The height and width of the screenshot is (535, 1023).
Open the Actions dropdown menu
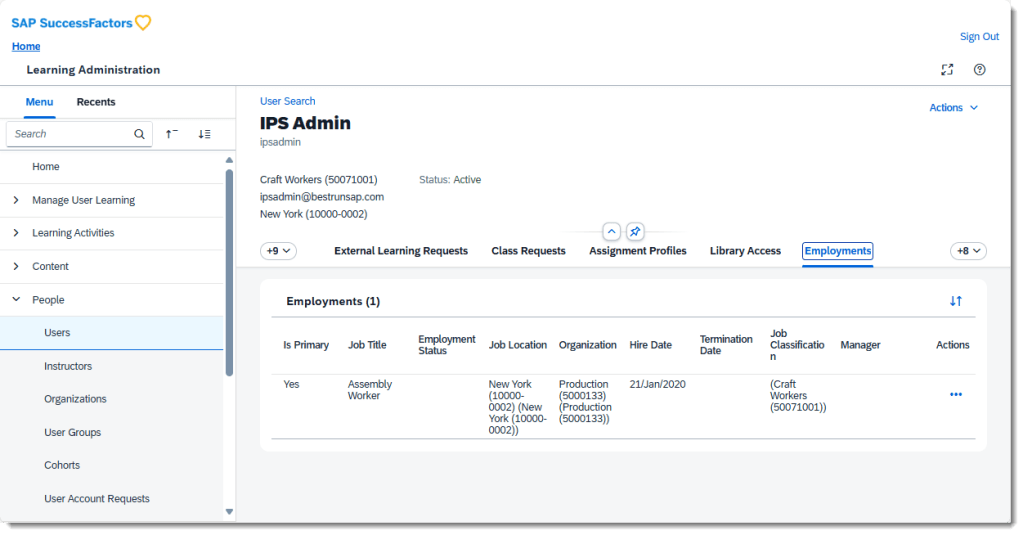click(953, 108)
